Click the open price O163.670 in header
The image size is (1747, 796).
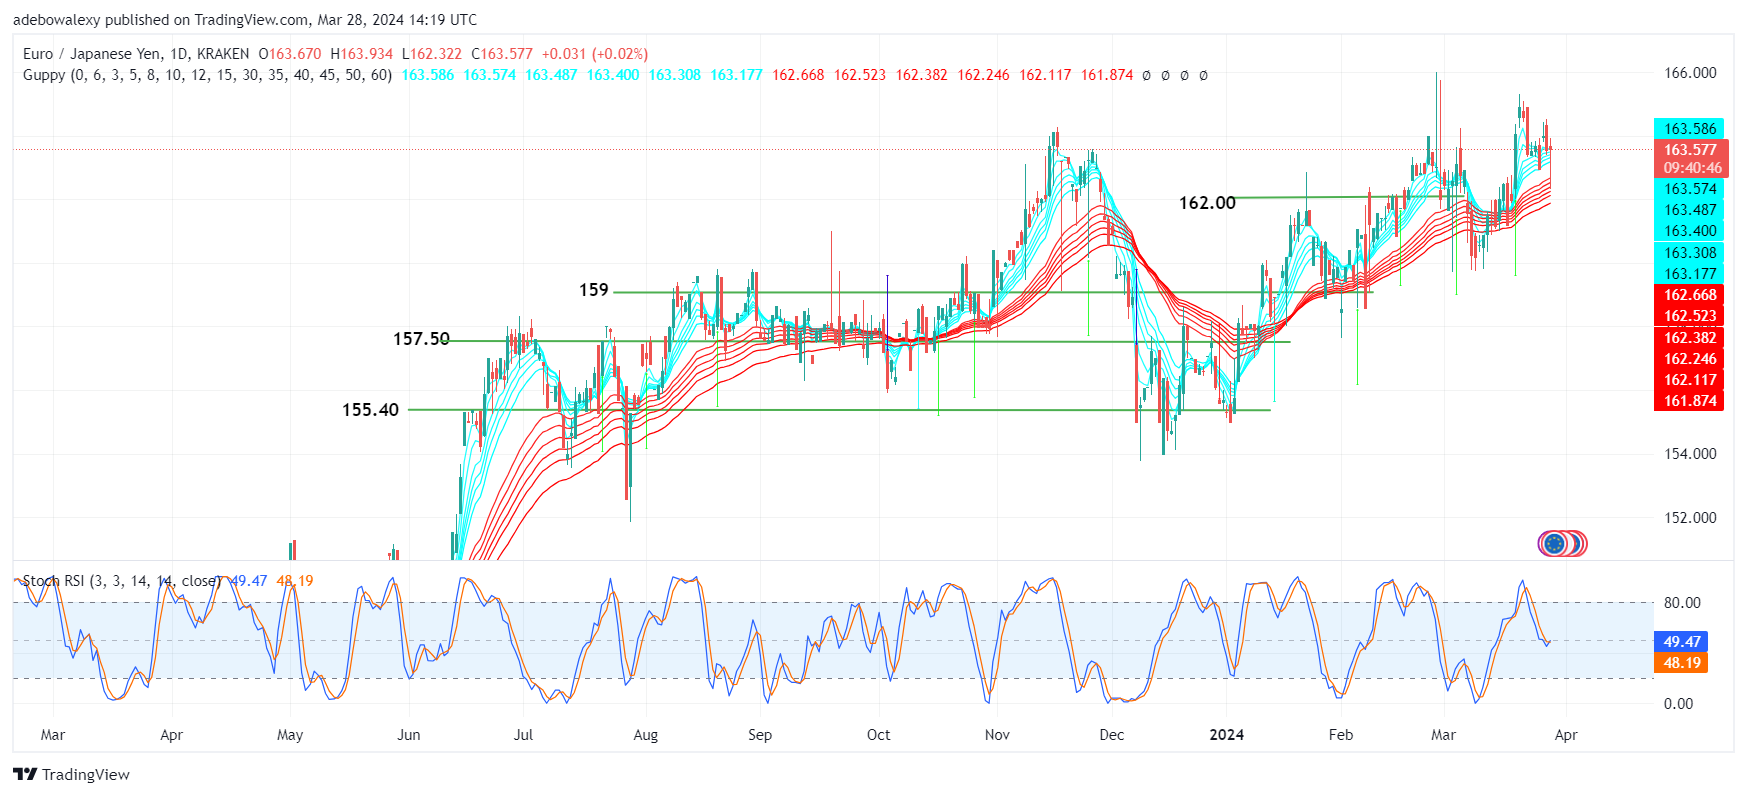pyautogui.click(x=290, y=54)
